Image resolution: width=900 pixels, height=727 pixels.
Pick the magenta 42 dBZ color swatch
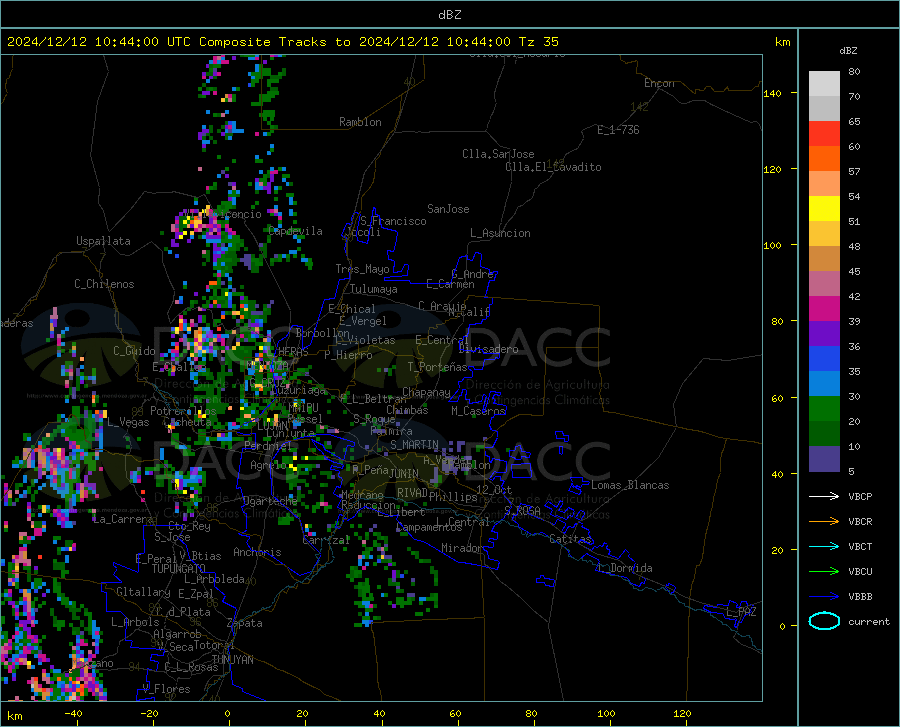824,309
